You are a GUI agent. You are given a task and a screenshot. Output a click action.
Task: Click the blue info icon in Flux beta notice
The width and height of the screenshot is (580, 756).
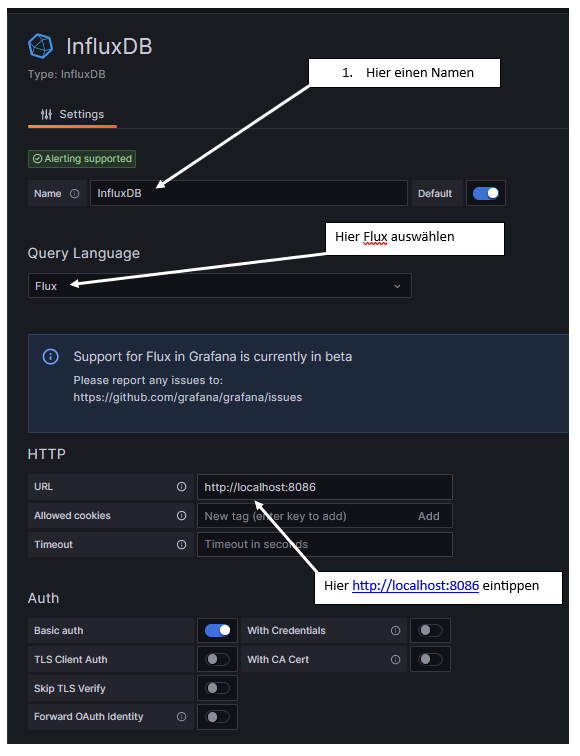[51, 357]
